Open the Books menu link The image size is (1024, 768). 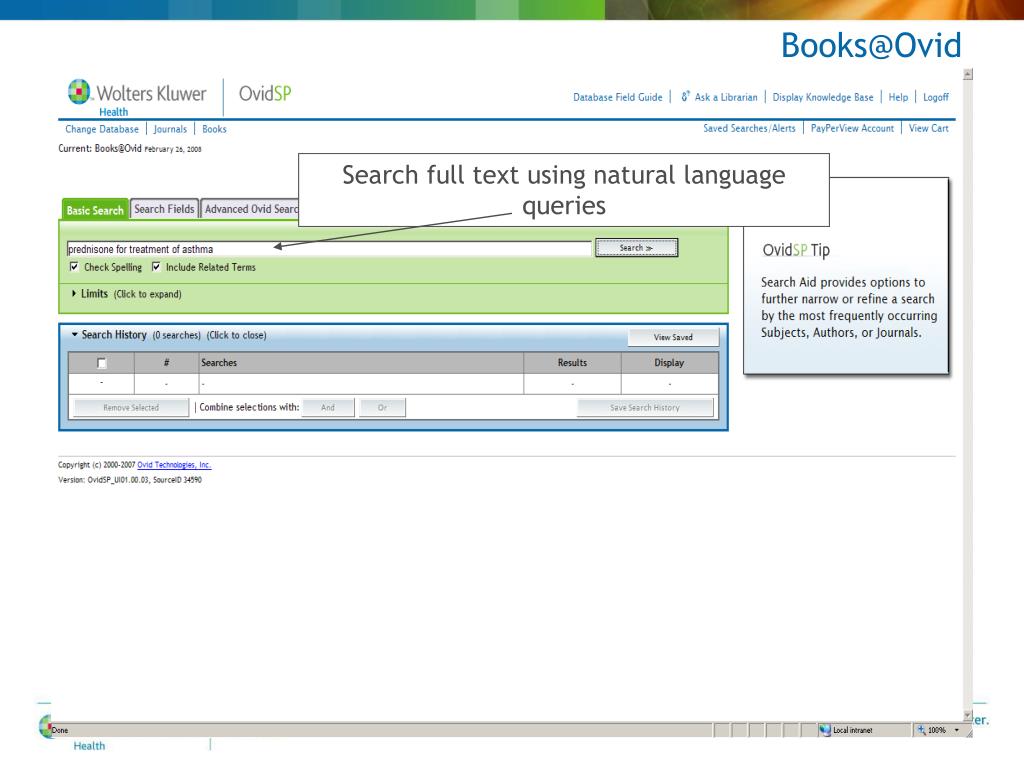(x=214, y=129)
